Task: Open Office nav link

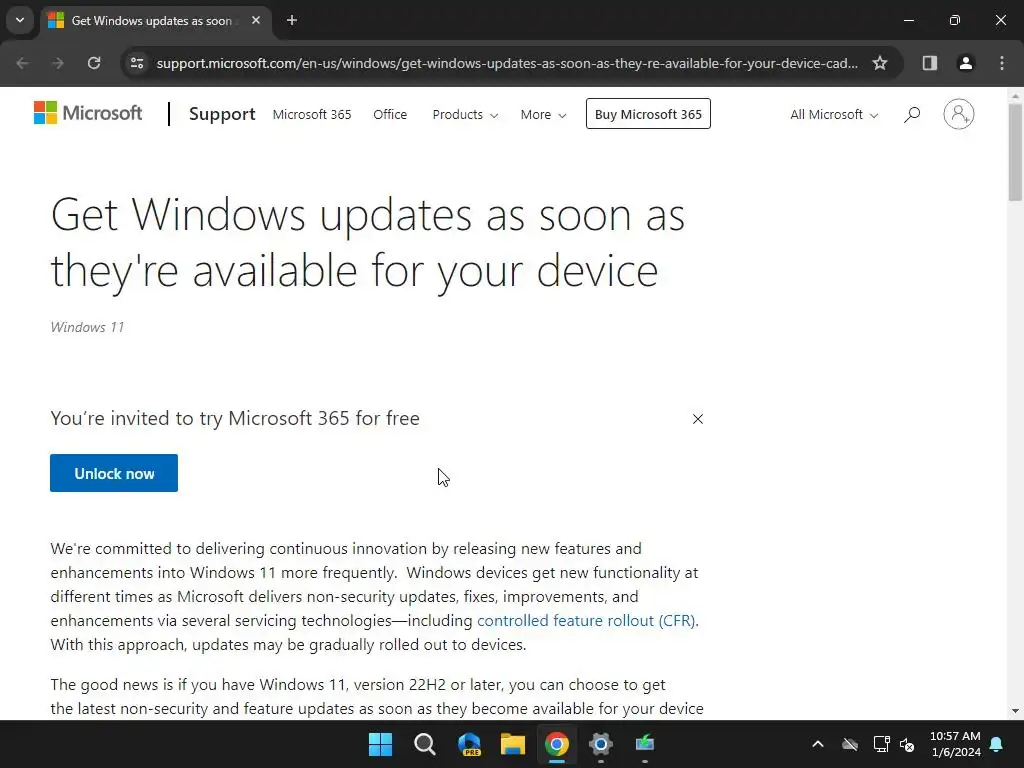Action: [x=390, y=114]
